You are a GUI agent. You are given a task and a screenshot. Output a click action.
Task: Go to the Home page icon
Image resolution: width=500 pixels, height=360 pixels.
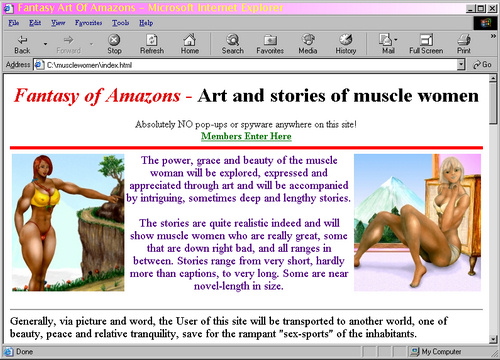tap(190, 44)
